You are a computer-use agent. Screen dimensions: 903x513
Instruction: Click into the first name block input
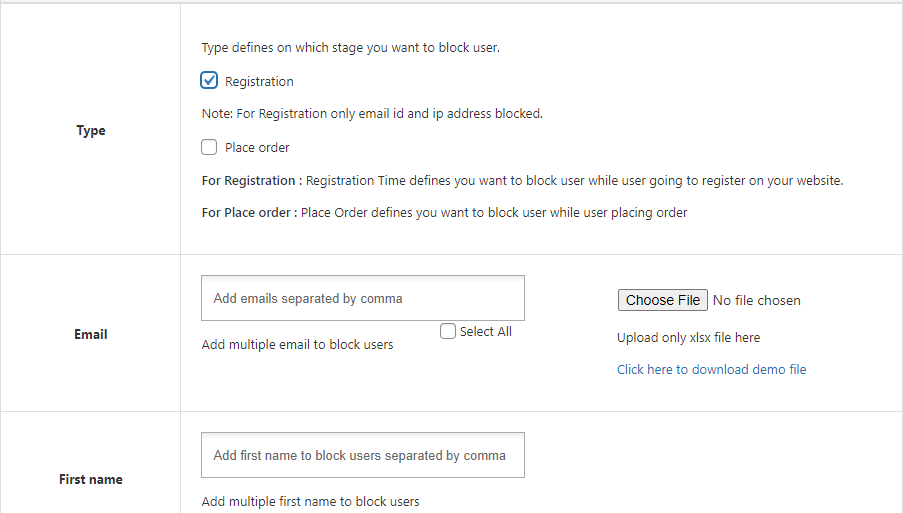[x=363, y=455]
